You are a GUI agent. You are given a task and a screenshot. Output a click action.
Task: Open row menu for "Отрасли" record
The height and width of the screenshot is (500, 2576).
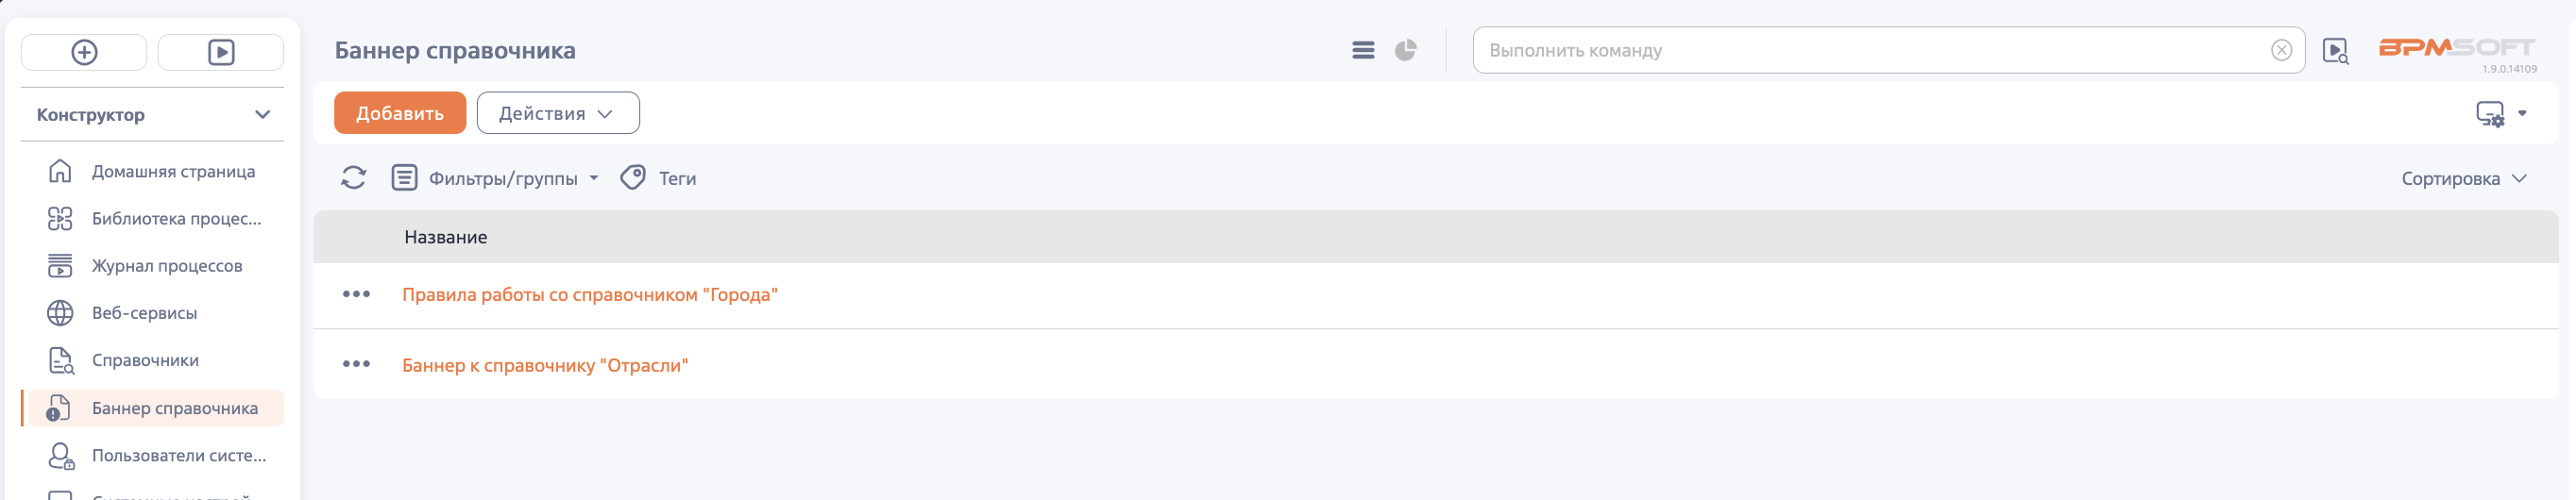click(356, 364)
